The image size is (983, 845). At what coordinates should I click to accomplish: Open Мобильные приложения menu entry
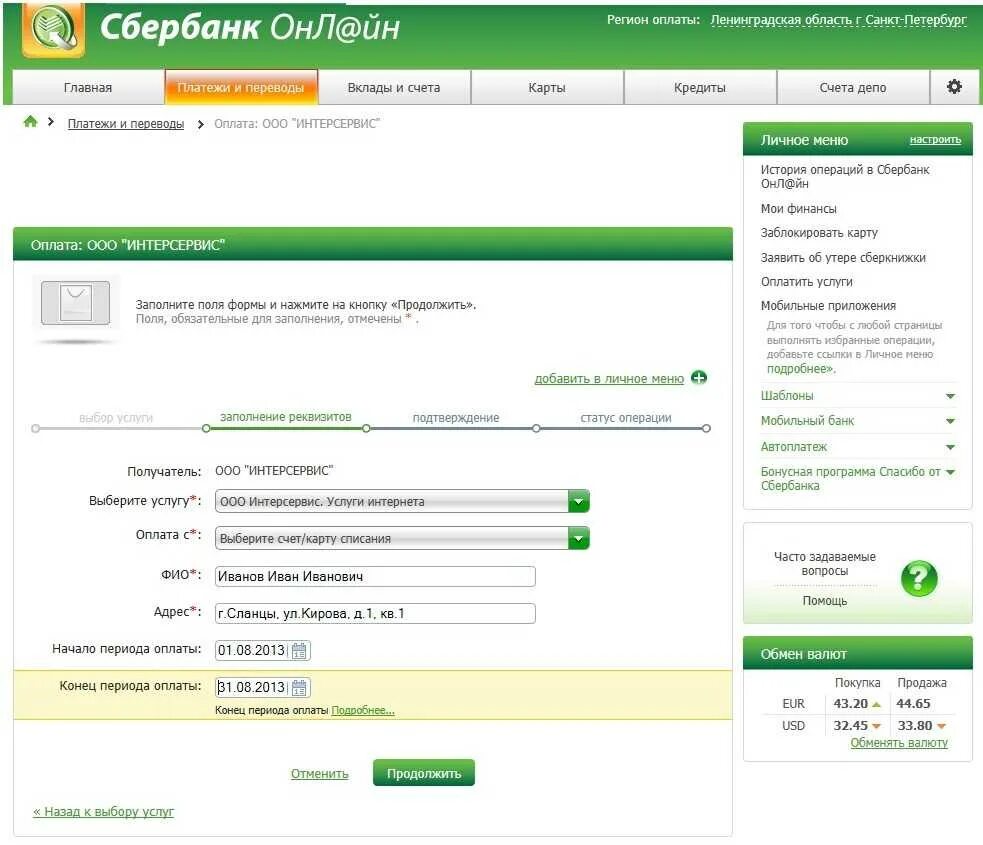tap(828, 305)
